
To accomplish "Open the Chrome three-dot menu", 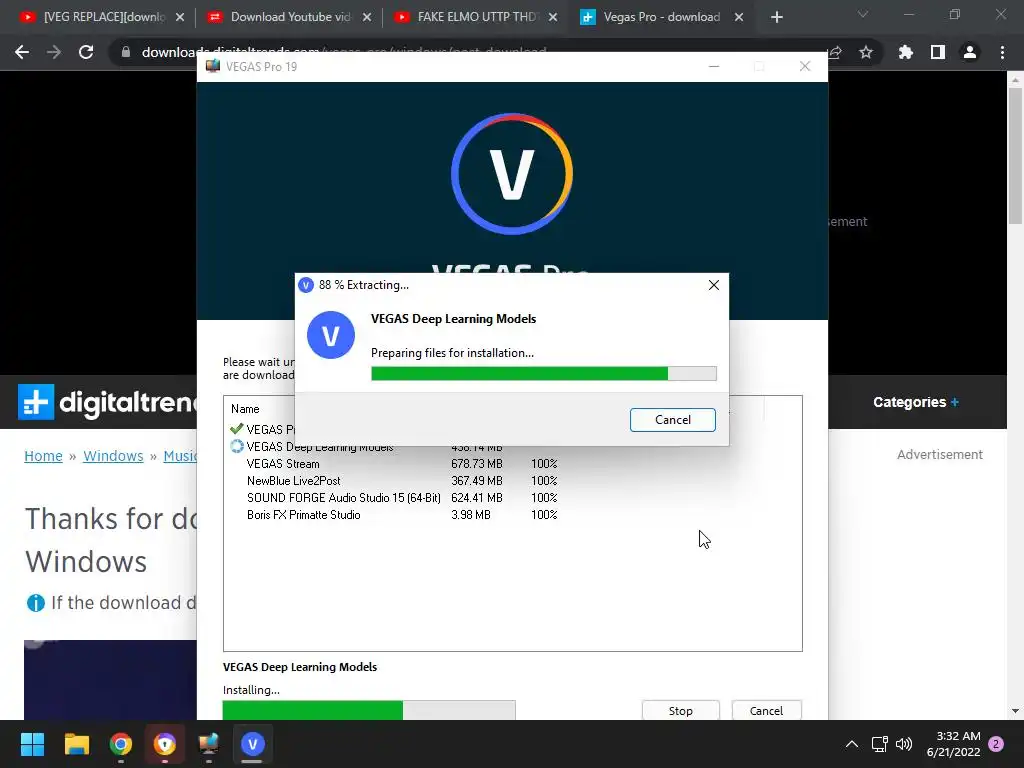I will (1002, 52).
